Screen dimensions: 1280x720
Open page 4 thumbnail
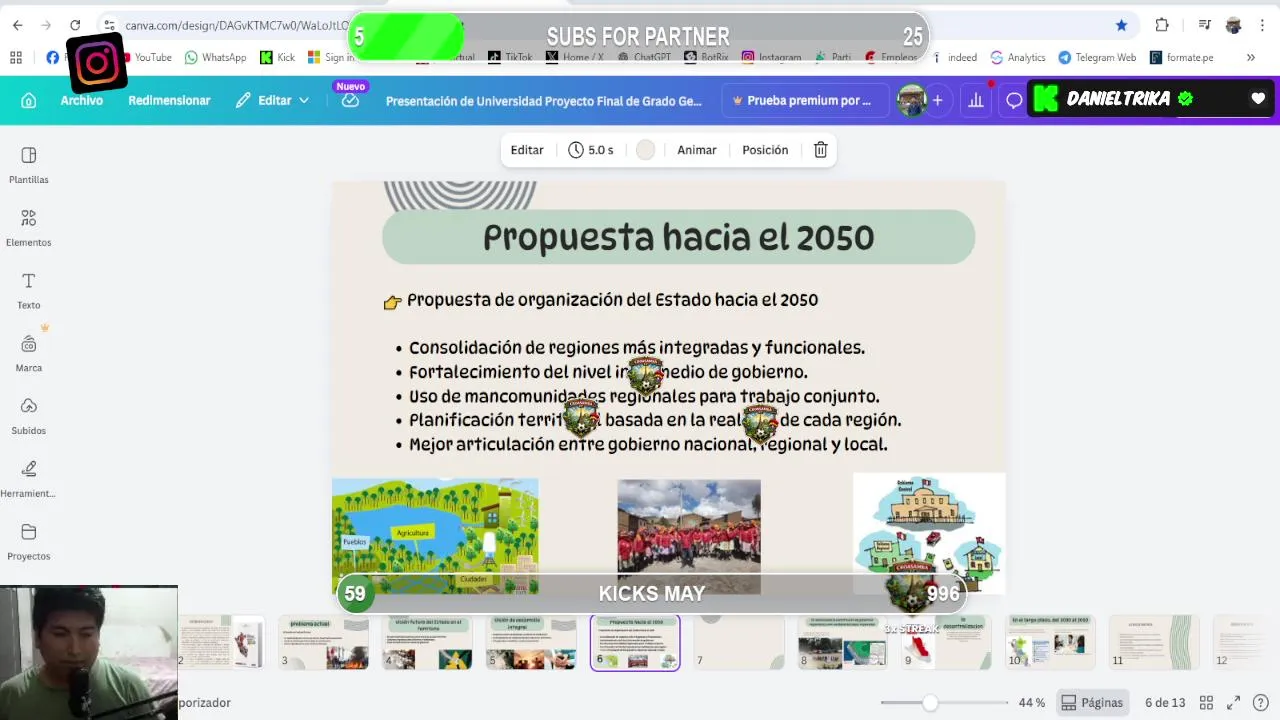point(427,642)
